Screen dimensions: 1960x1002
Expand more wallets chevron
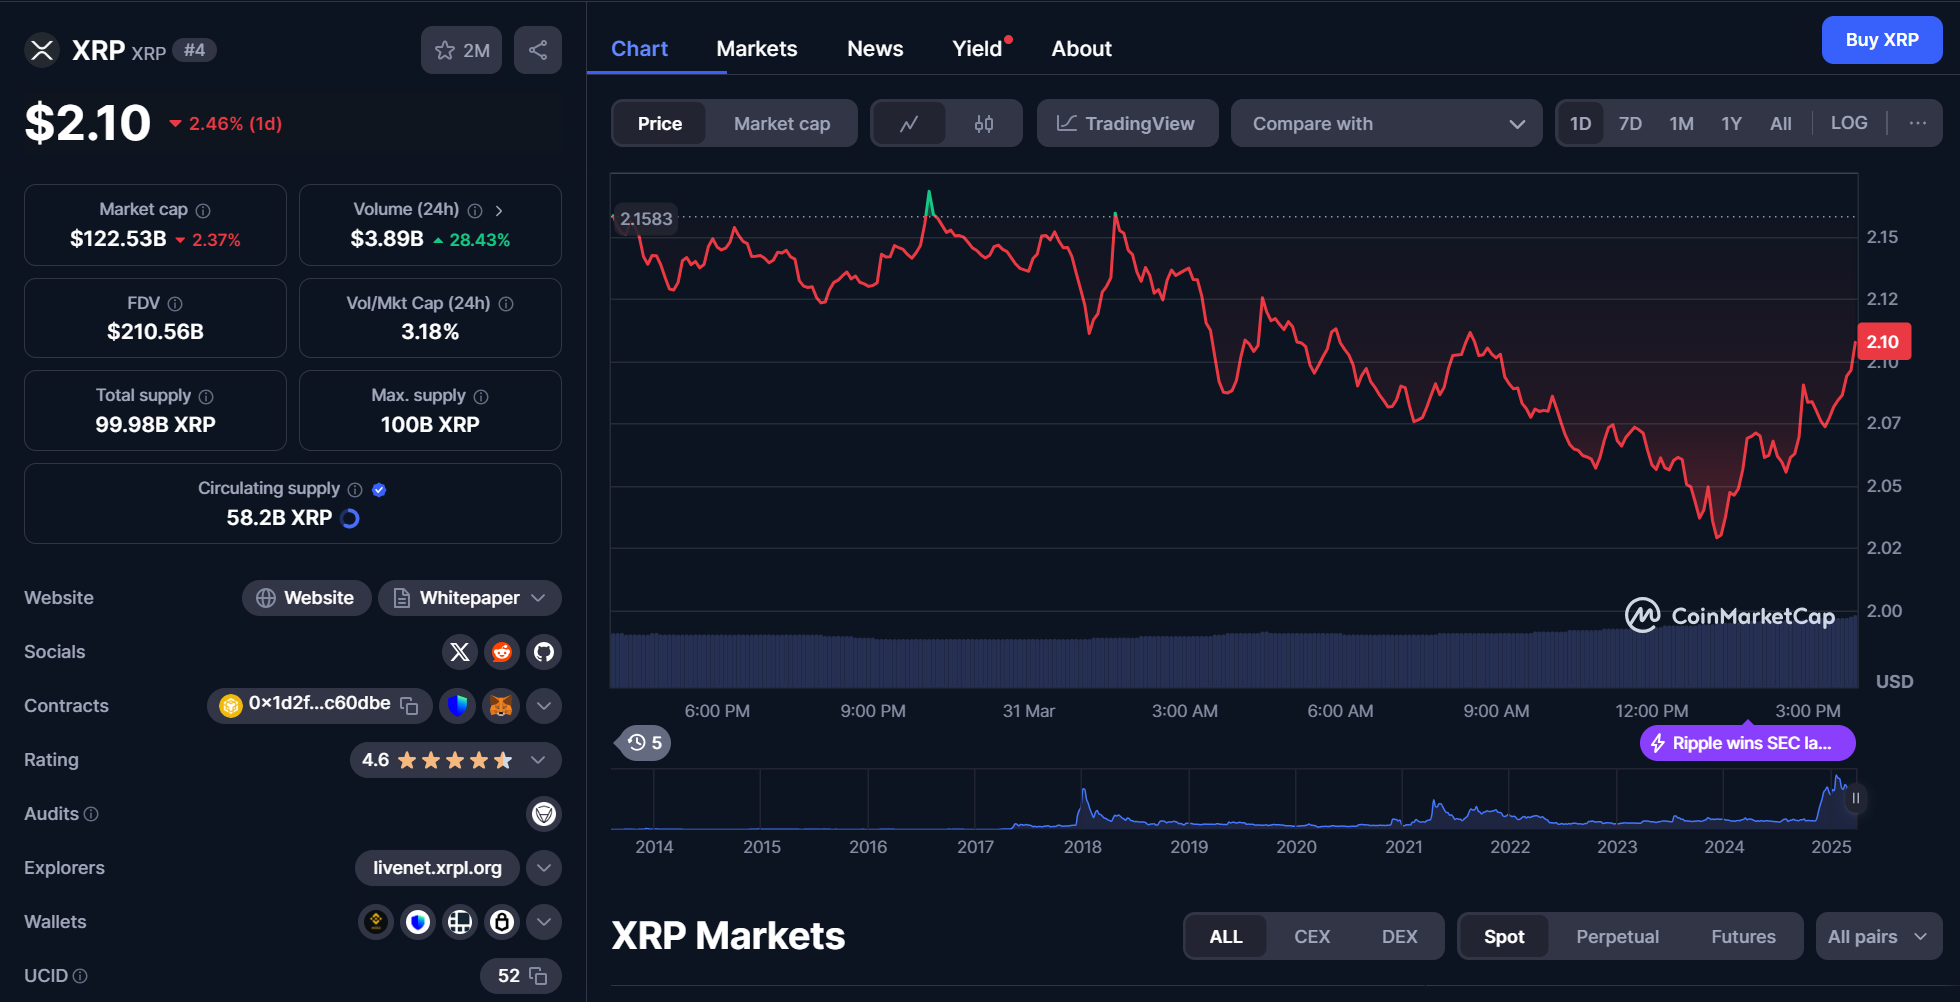pyautogui.click(x=544, y=922)
